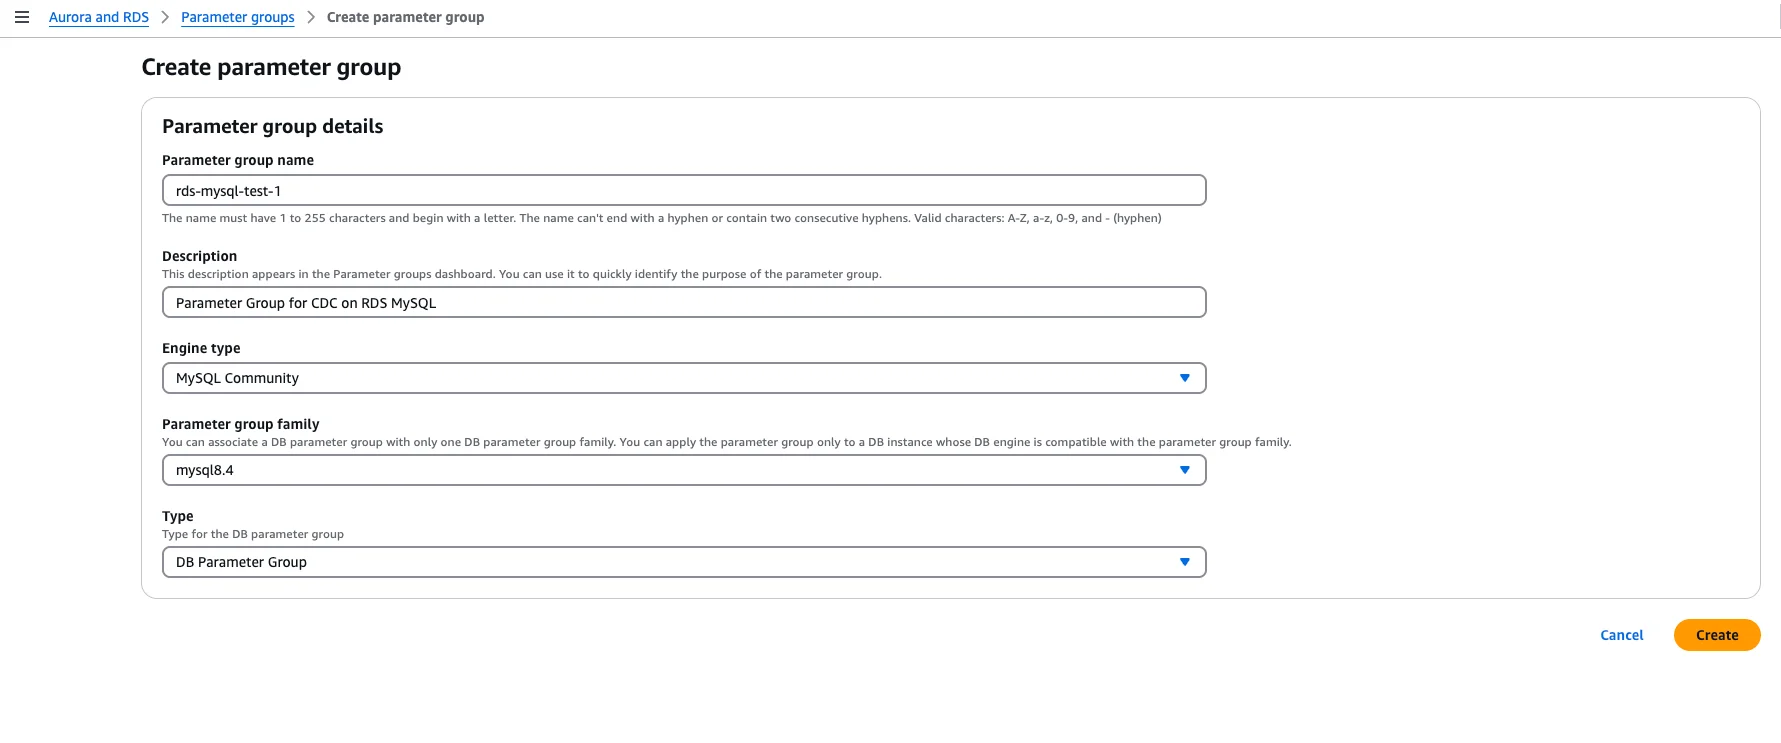This screenshot has height=743, width=1781.
Task: Open the DB Parameter Group type dropdown
Action: (x=670, y=562)
